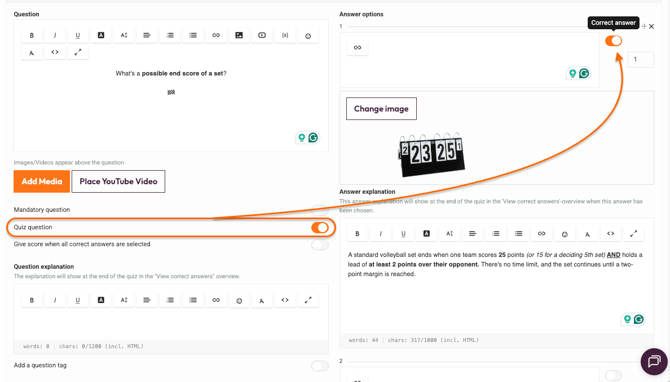The image size is (670, 382).
Task: Open emoji picker in Answer explanation toolbar
Action: (565, 234)
